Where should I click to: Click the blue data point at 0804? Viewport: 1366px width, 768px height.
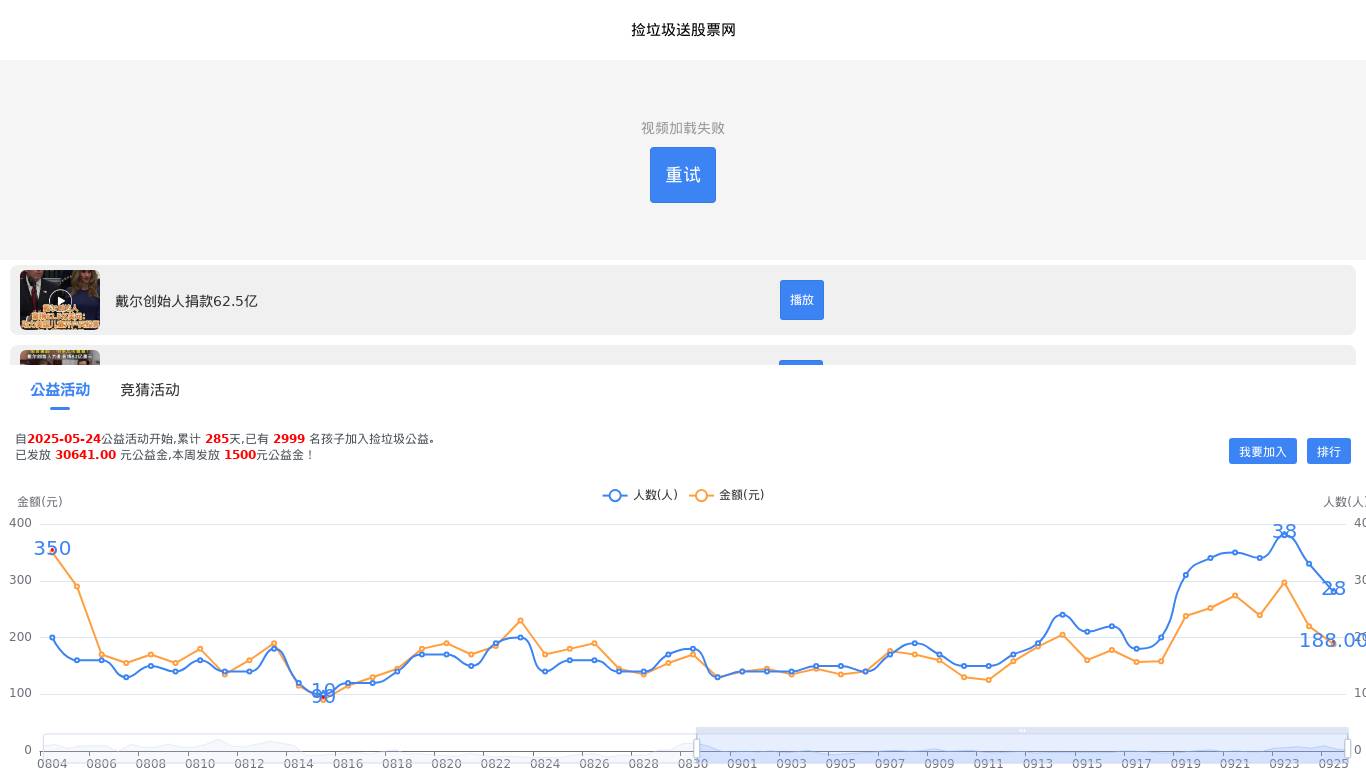tap(52, 637)
